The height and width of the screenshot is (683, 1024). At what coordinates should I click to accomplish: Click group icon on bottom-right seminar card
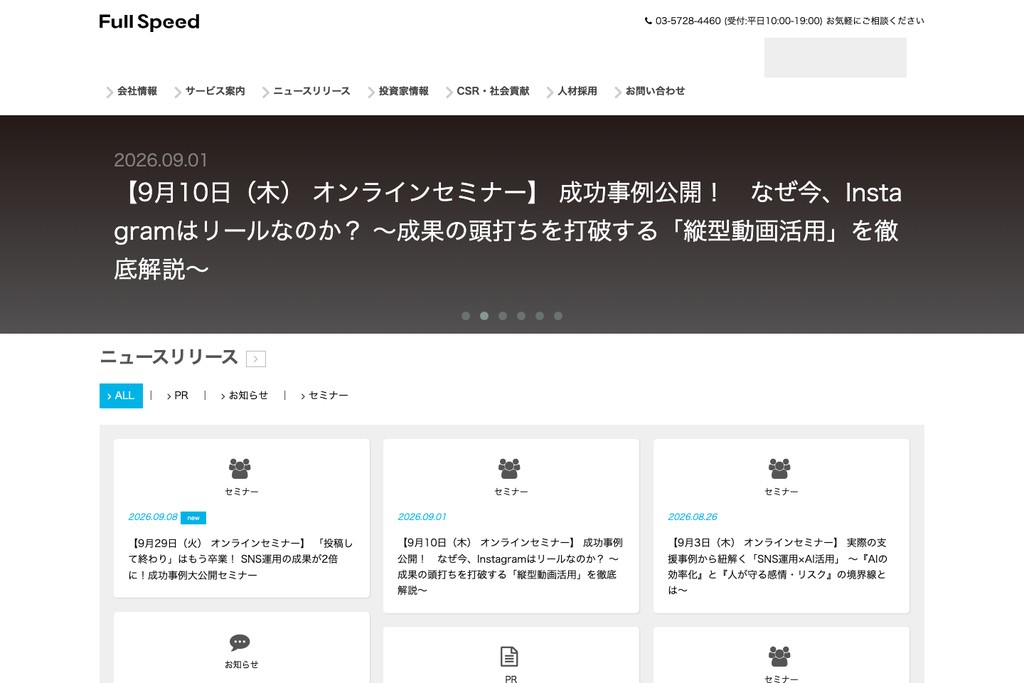tap(780, 656)
